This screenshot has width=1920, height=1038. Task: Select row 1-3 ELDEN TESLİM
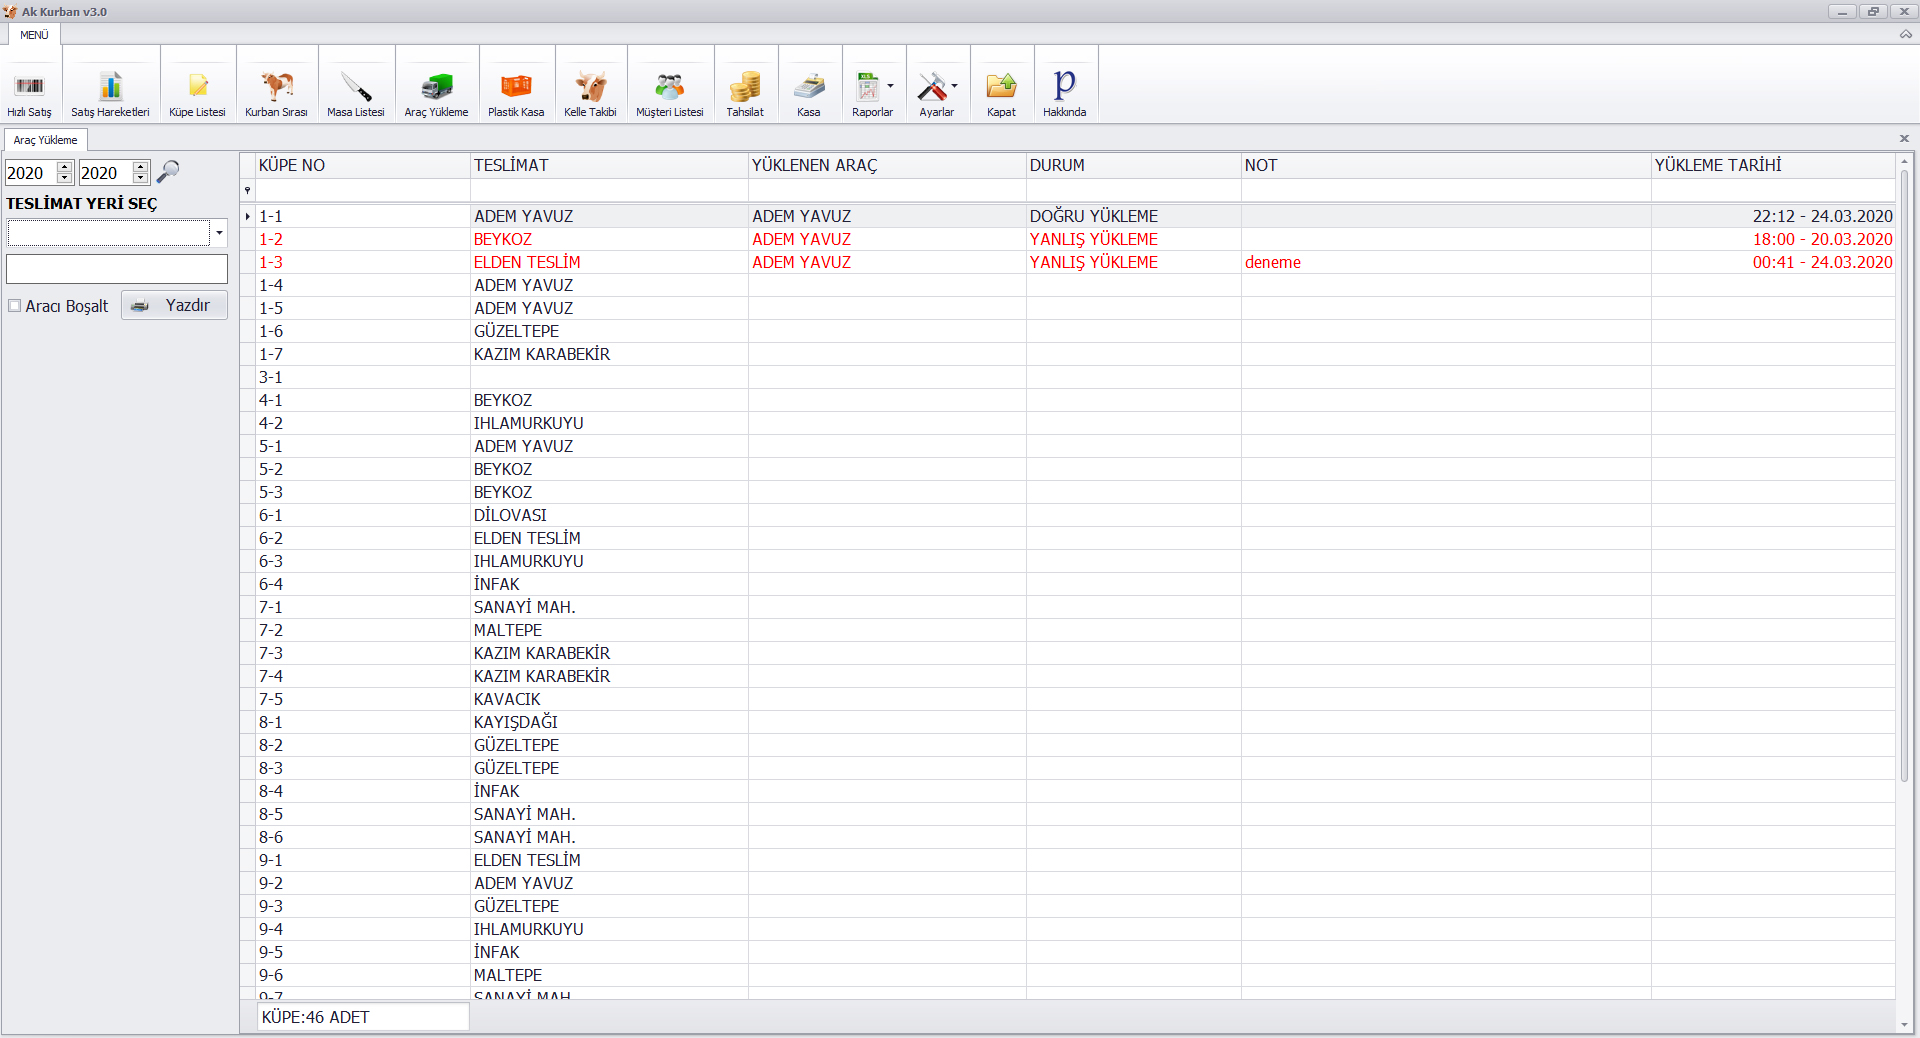coord(527,262)
